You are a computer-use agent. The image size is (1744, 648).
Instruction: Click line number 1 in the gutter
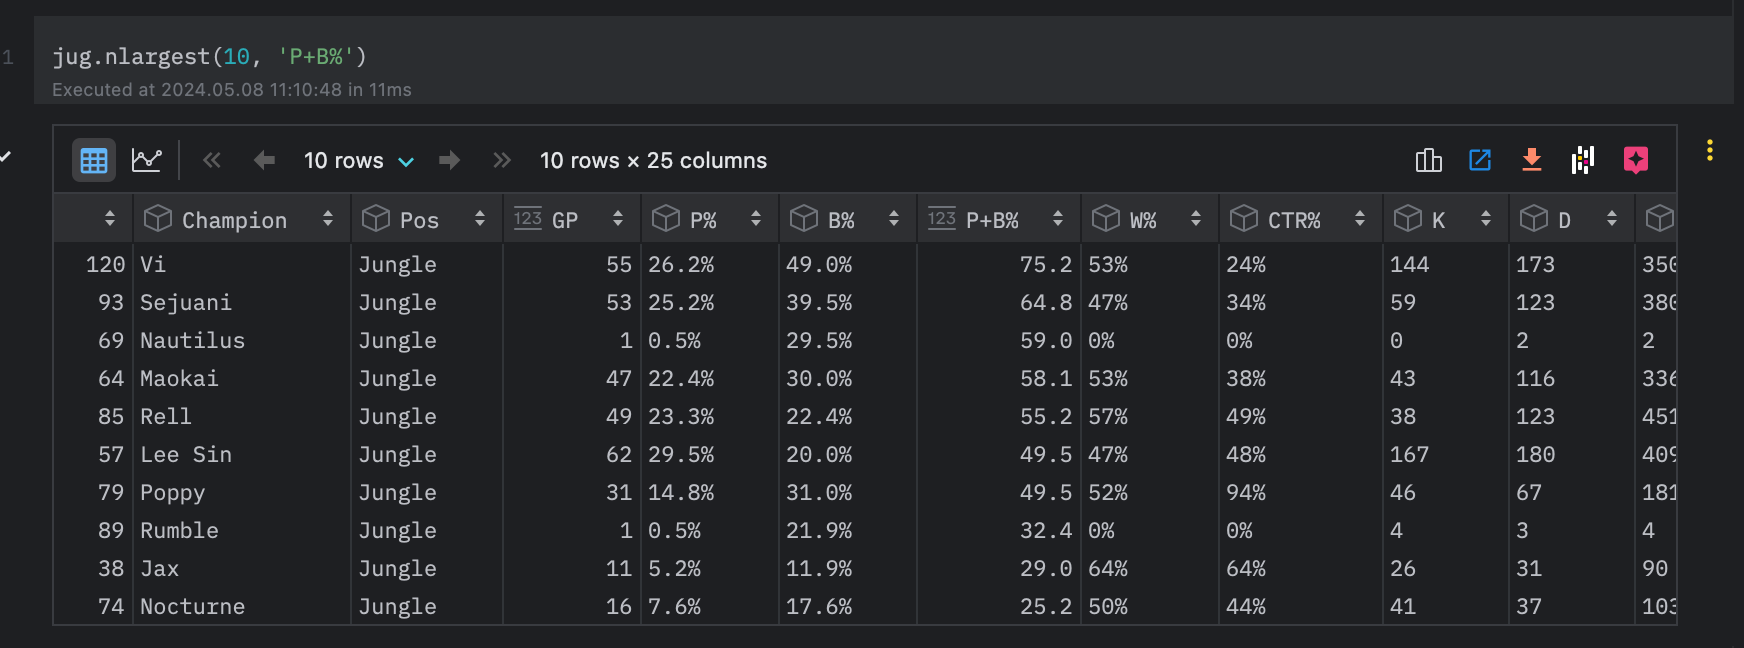click(8, 57)
